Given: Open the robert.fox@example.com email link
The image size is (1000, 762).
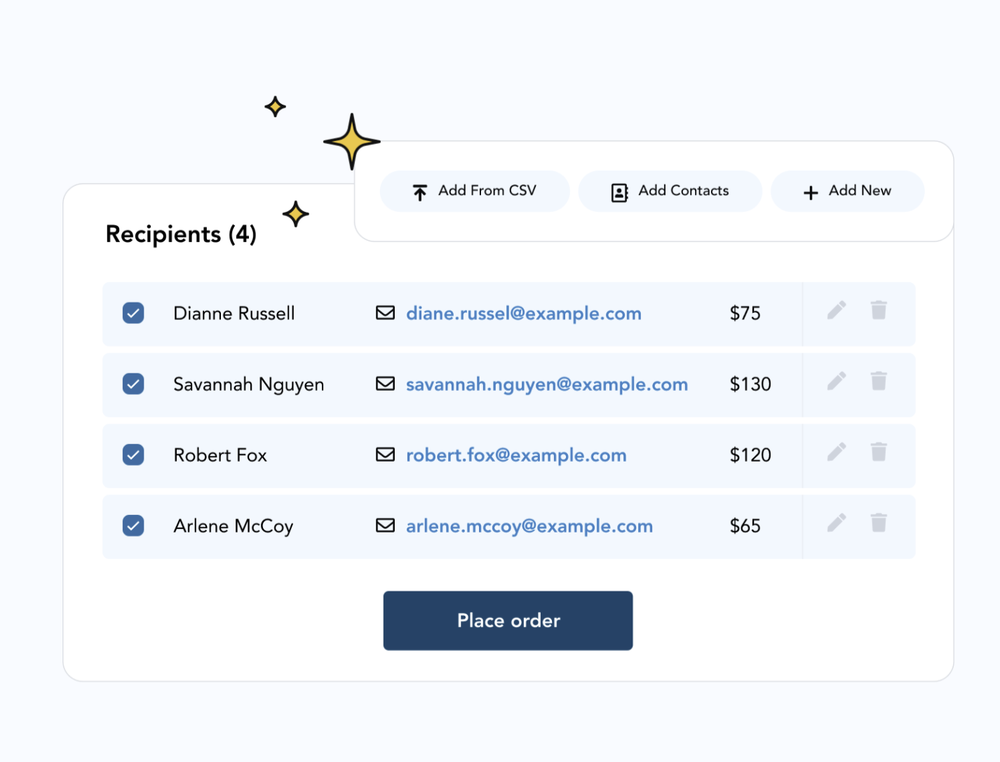Looking at the screenshot, I should click(x=516, y=455).
